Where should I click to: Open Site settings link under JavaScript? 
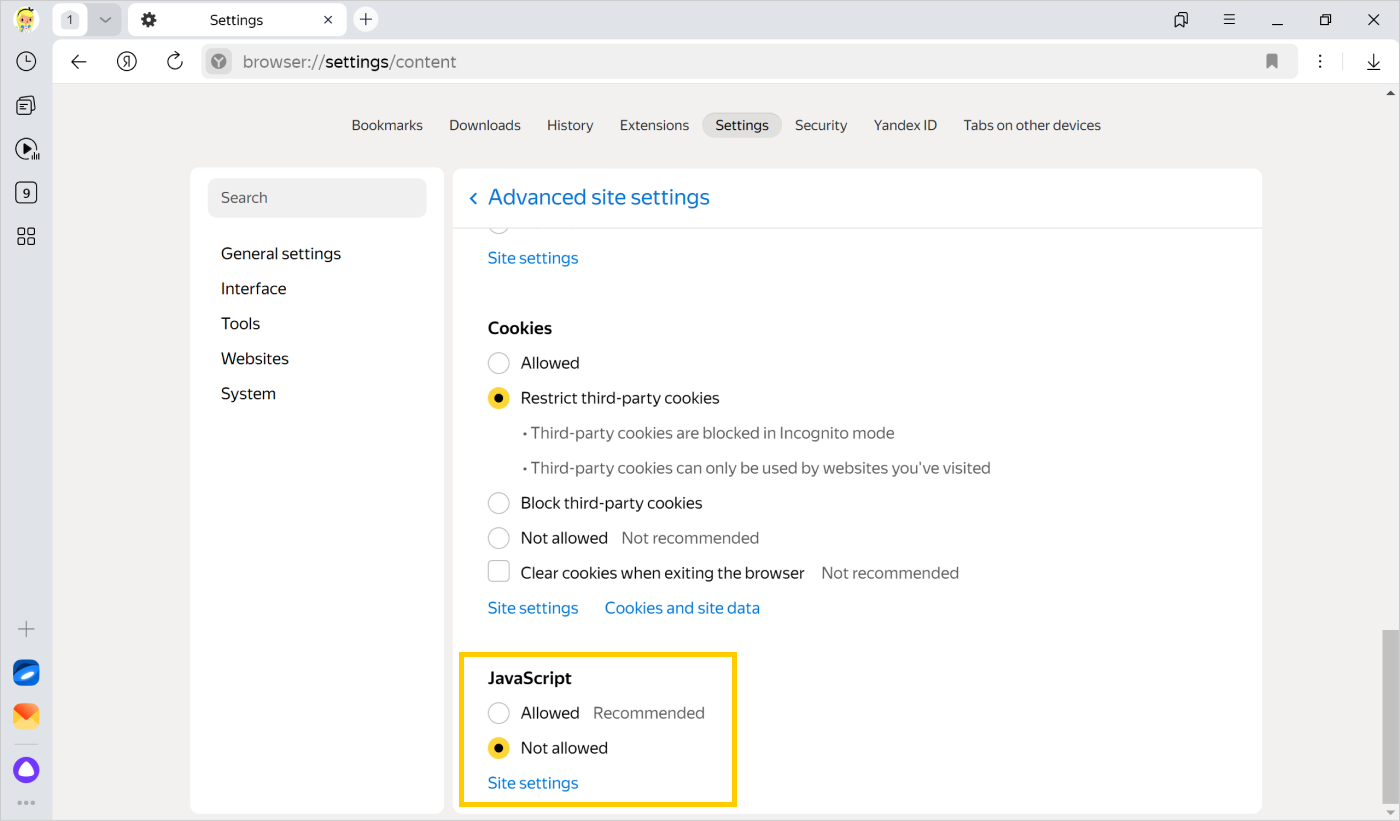pyautogui.click(x=533, y=783)
